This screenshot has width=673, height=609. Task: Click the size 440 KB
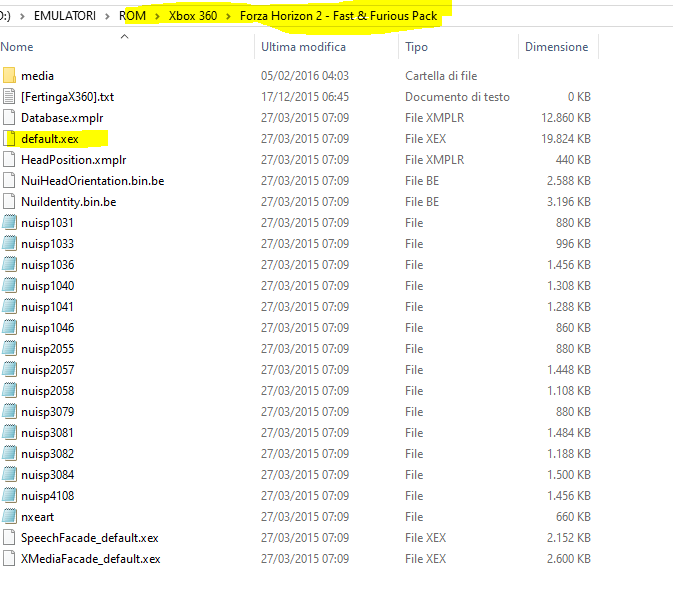coord(573,160)
